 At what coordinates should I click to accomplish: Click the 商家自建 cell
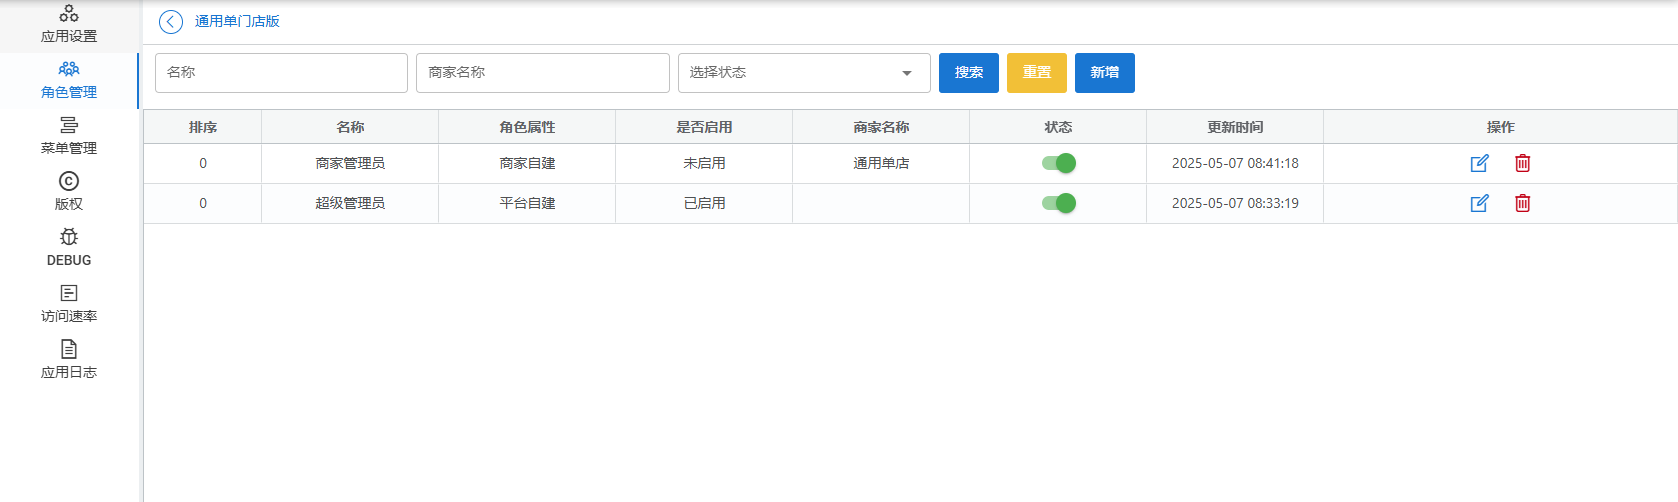527,163
